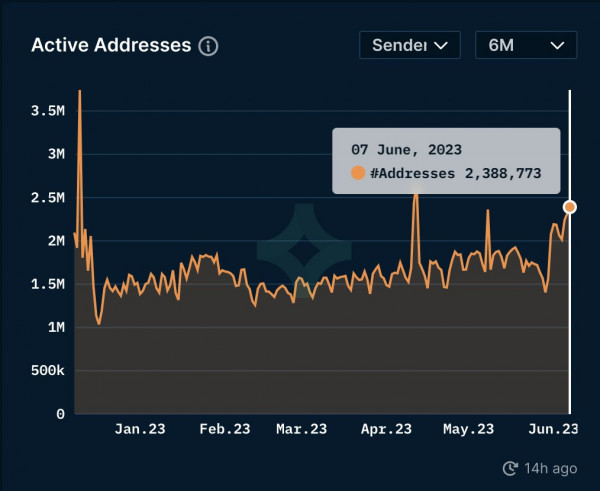This screenshot has width=600, height=491.
Task: Click the orange legend dot in tooltip
Action: coord(358,173)
